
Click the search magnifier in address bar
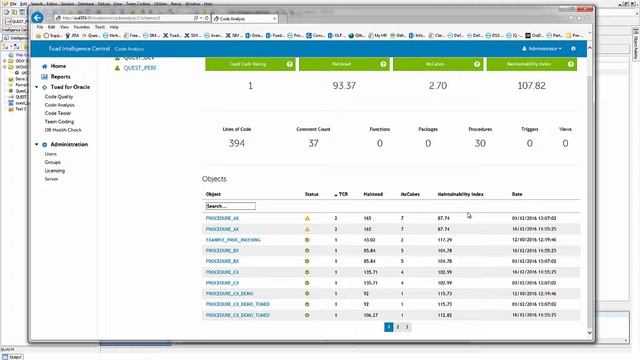point(196,18)
